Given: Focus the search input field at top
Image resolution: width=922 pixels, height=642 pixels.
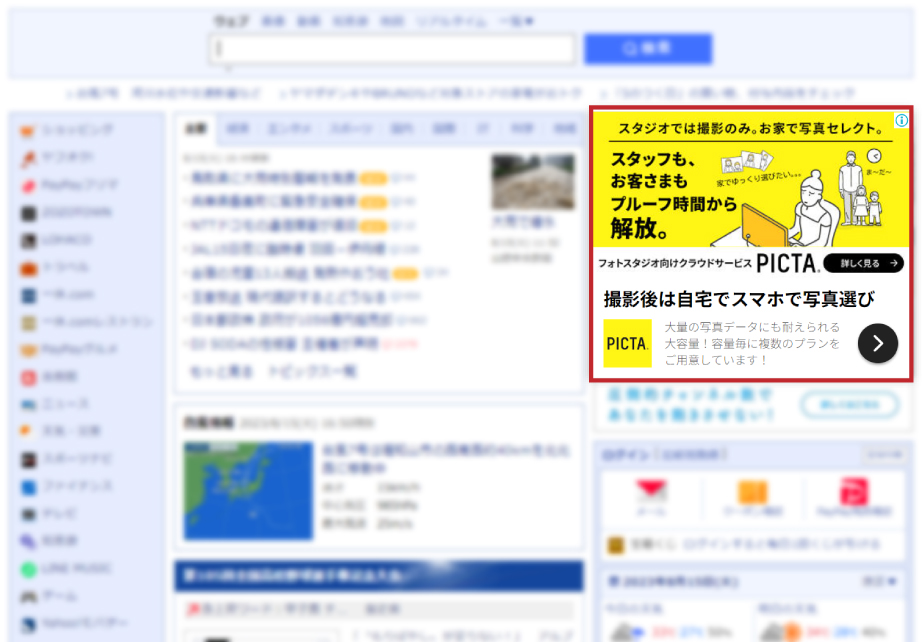Looking at the screenshot, I should click(x=392, y=49).
